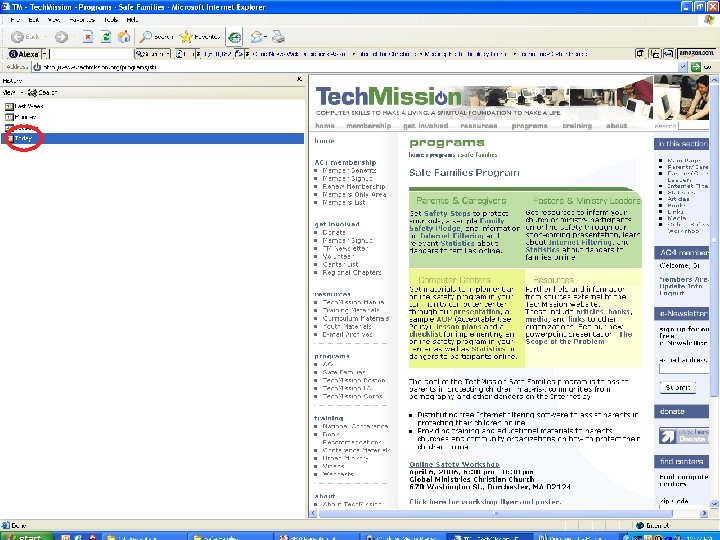The height and width of the screenshot is (540, 720).
Task: Switch to TM - TechMission taskbar button
Action: tap(489, 536)
